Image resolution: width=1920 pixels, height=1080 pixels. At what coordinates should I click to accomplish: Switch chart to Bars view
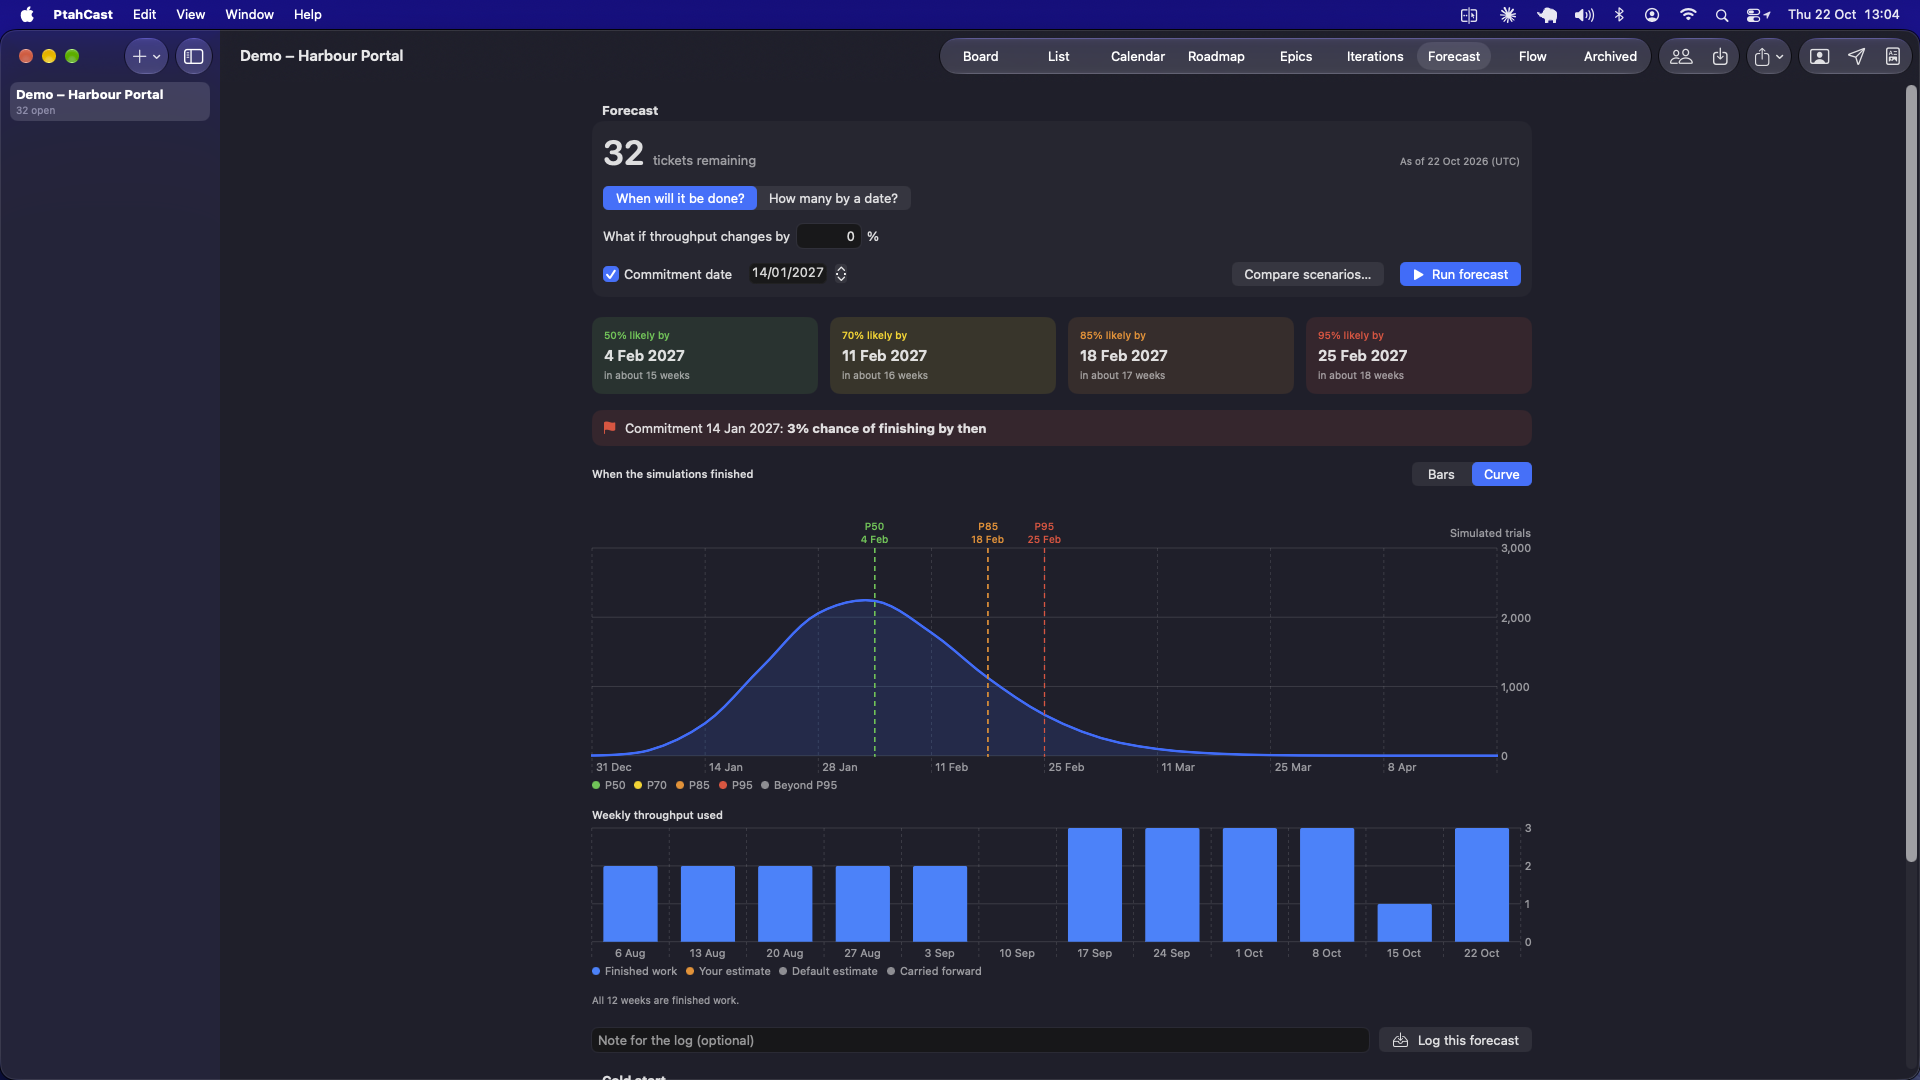(x=1441, y=475)
